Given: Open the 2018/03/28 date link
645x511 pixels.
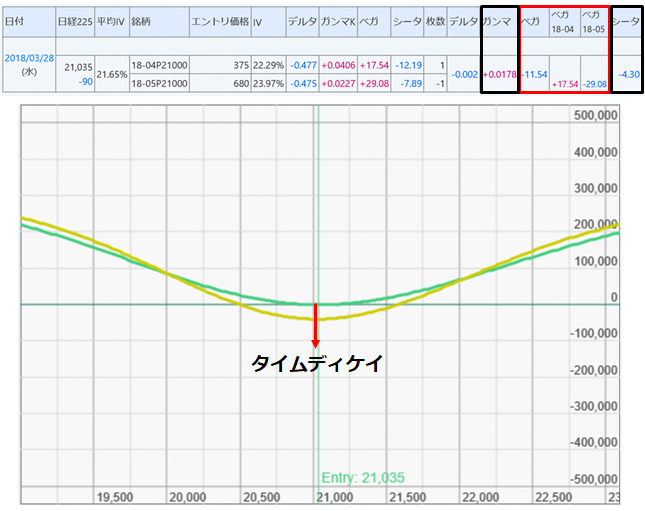Looking at the screenshot, I should (29, 58).
